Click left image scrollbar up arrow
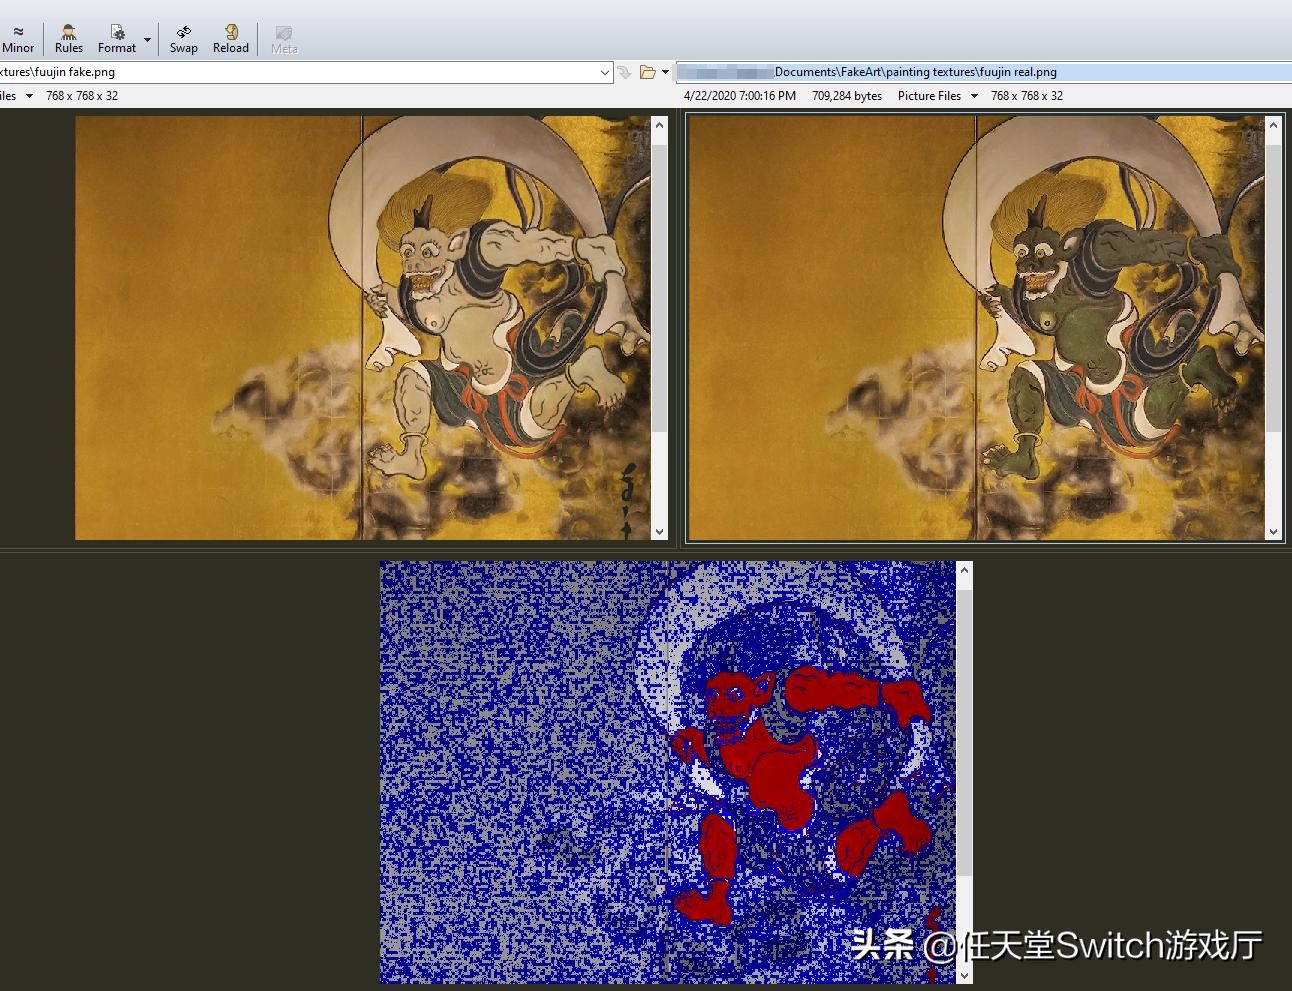 coord(659,125)
